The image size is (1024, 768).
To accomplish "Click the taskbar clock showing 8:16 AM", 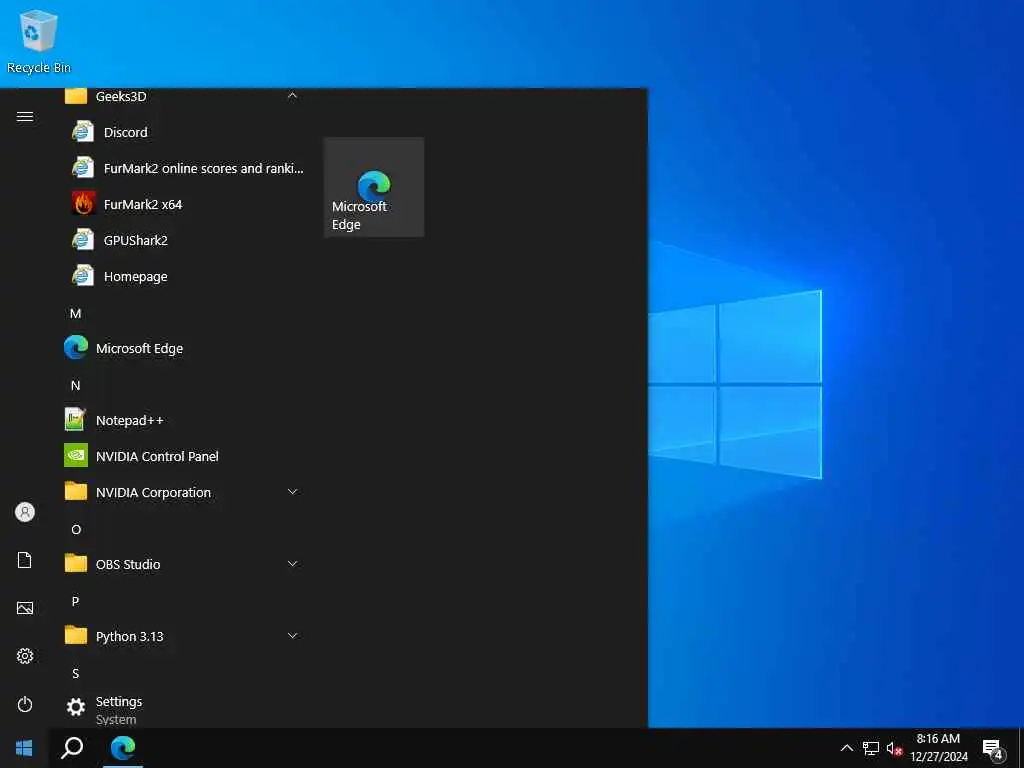I will point(939,748).
